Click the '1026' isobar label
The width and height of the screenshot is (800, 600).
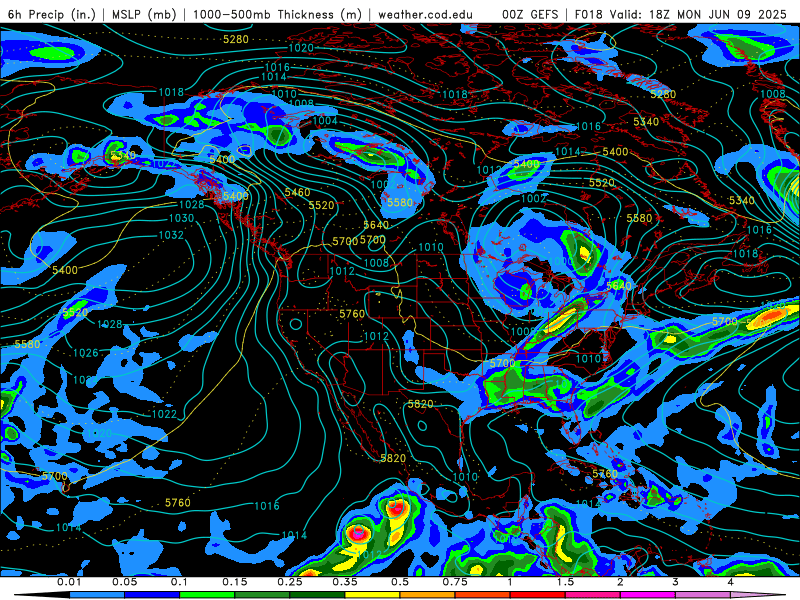tap(86, 353)
